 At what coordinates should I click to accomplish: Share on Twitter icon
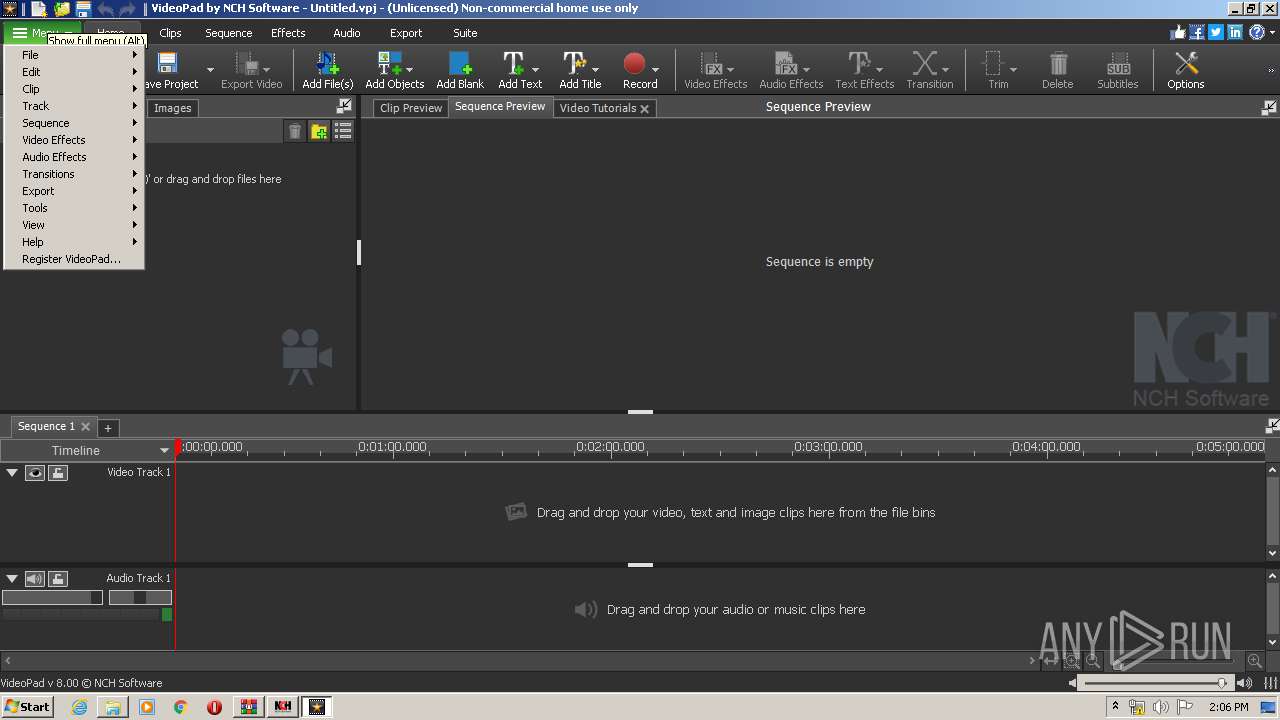(x=1216, y=32)
